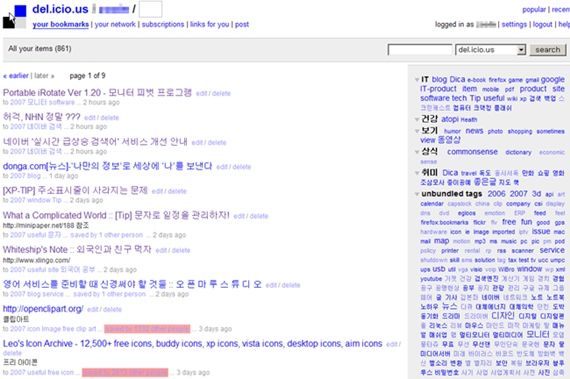Edit the [XP-TIP] bookmark

click(x=157, y=191)
